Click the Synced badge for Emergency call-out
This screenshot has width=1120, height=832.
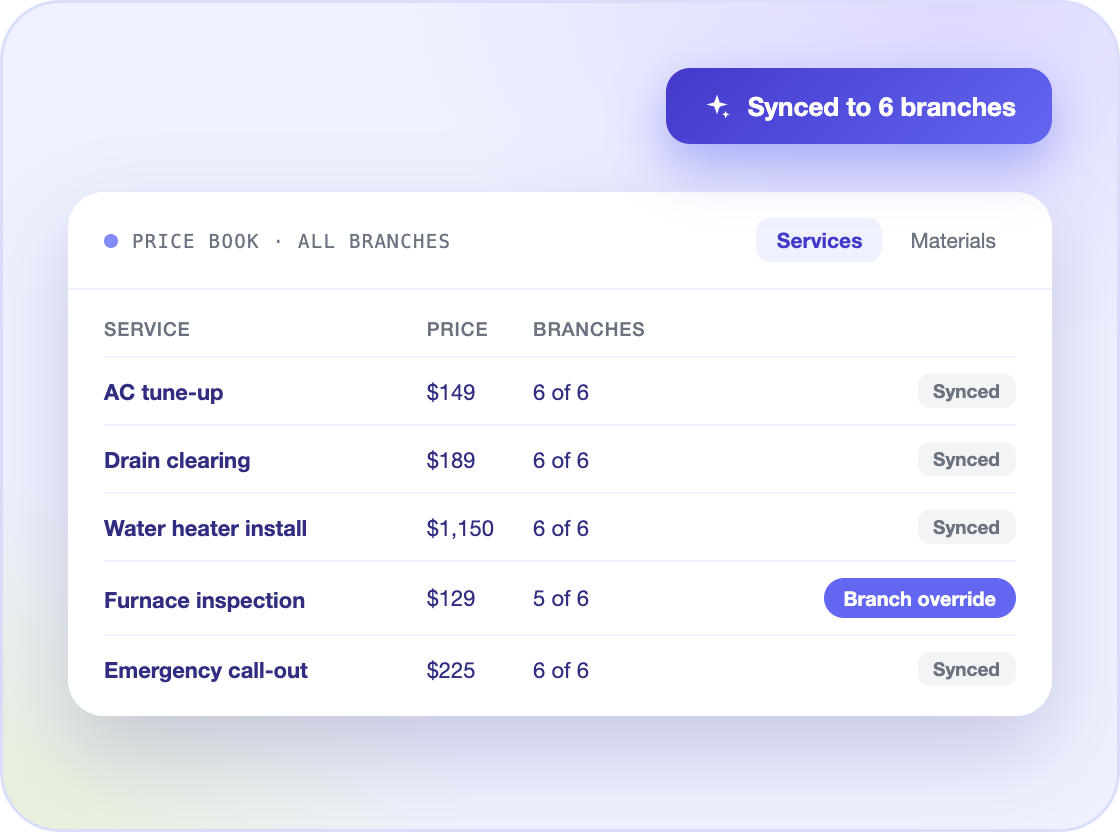pyautogui.click(x=966, y=669)
